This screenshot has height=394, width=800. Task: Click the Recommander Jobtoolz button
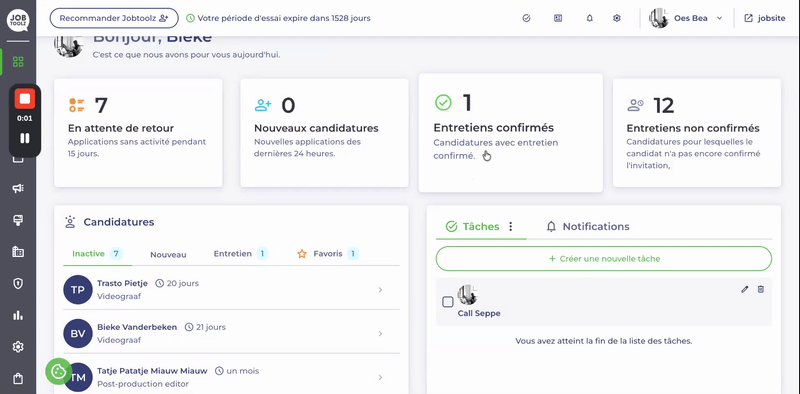[114, 18]
